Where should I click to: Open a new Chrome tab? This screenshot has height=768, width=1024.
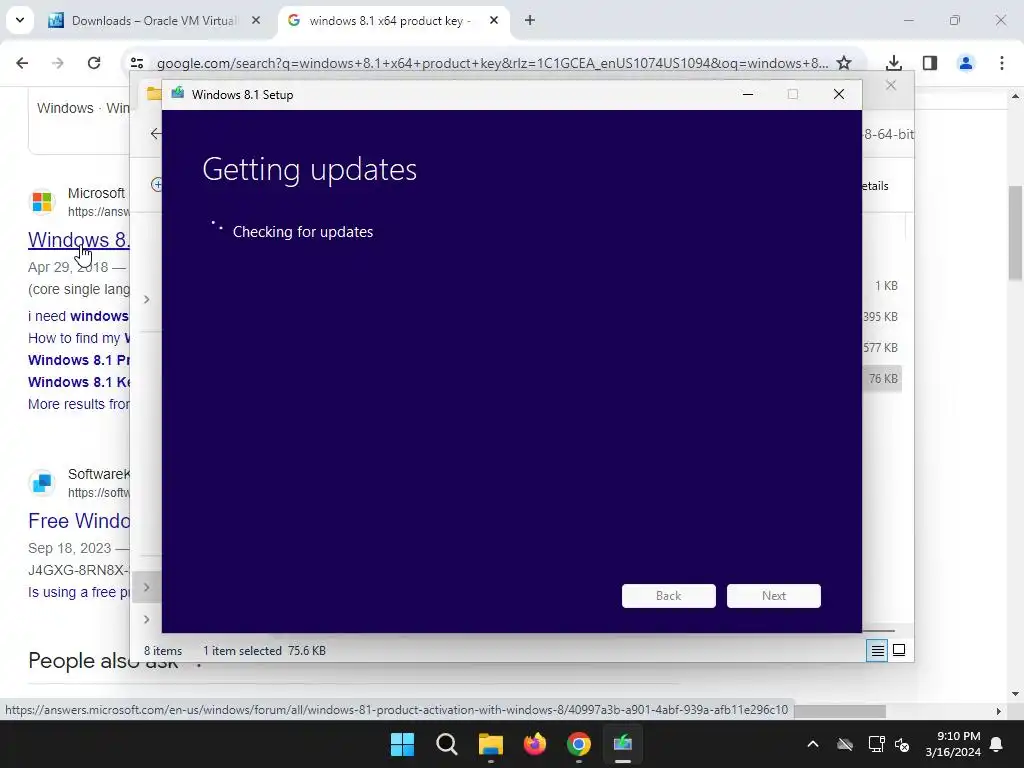click(530, 20)
